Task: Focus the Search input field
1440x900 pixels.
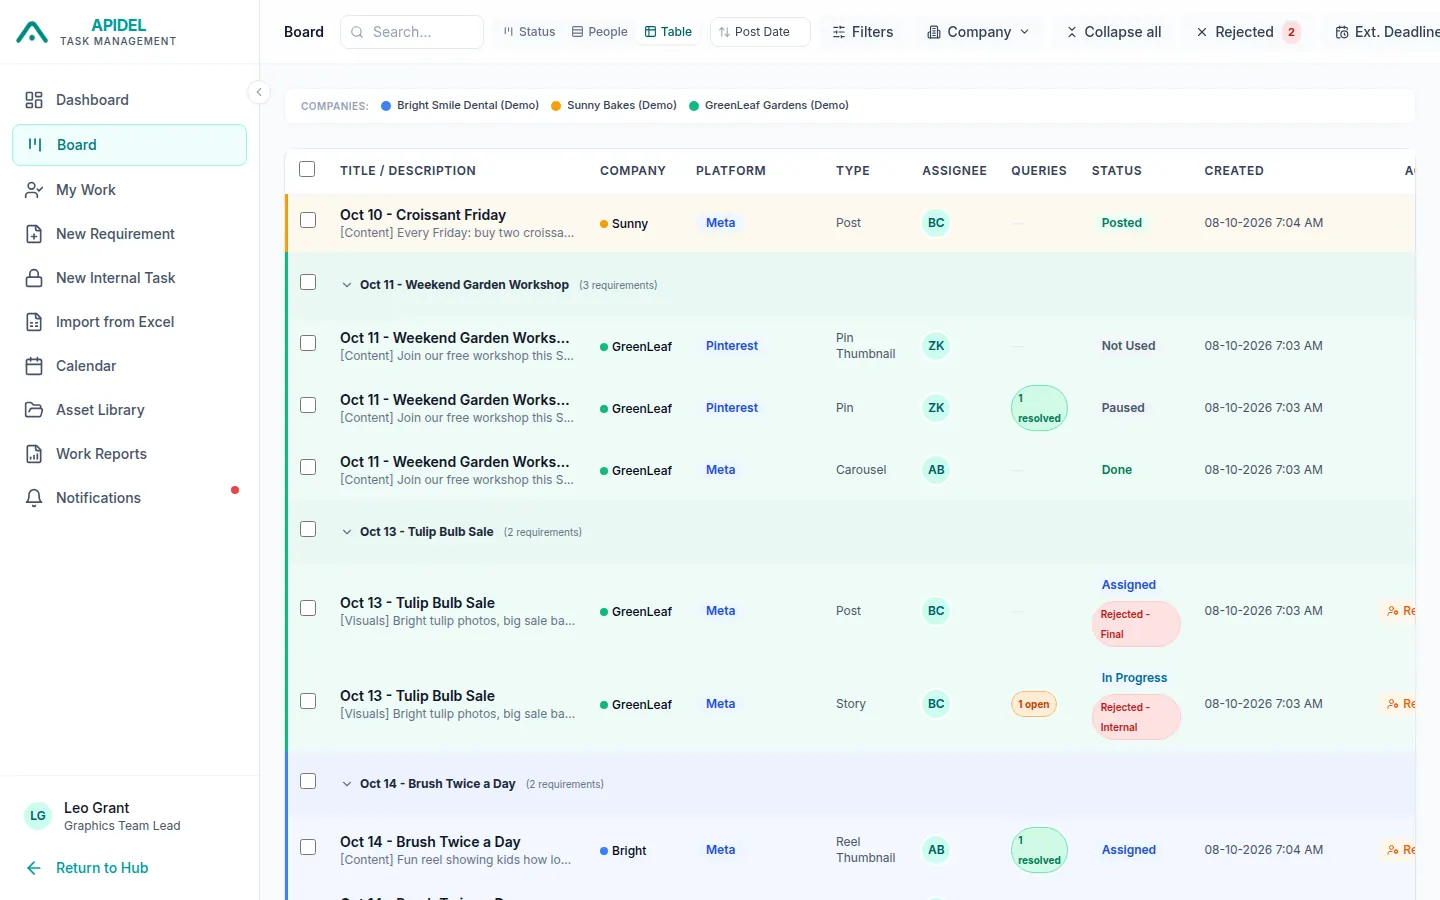Action: click(x=412, y=32)
